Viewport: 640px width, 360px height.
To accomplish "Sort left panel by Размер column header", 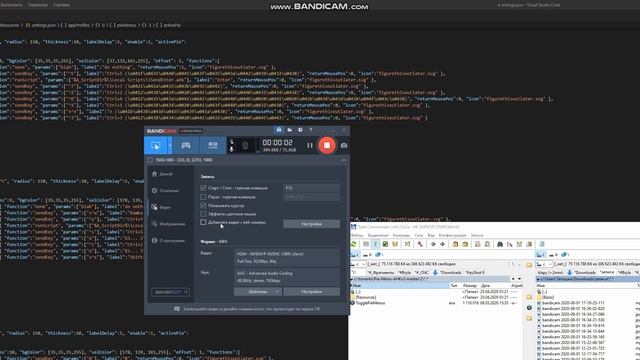I will pyautogui.click(x=469, y=286).
